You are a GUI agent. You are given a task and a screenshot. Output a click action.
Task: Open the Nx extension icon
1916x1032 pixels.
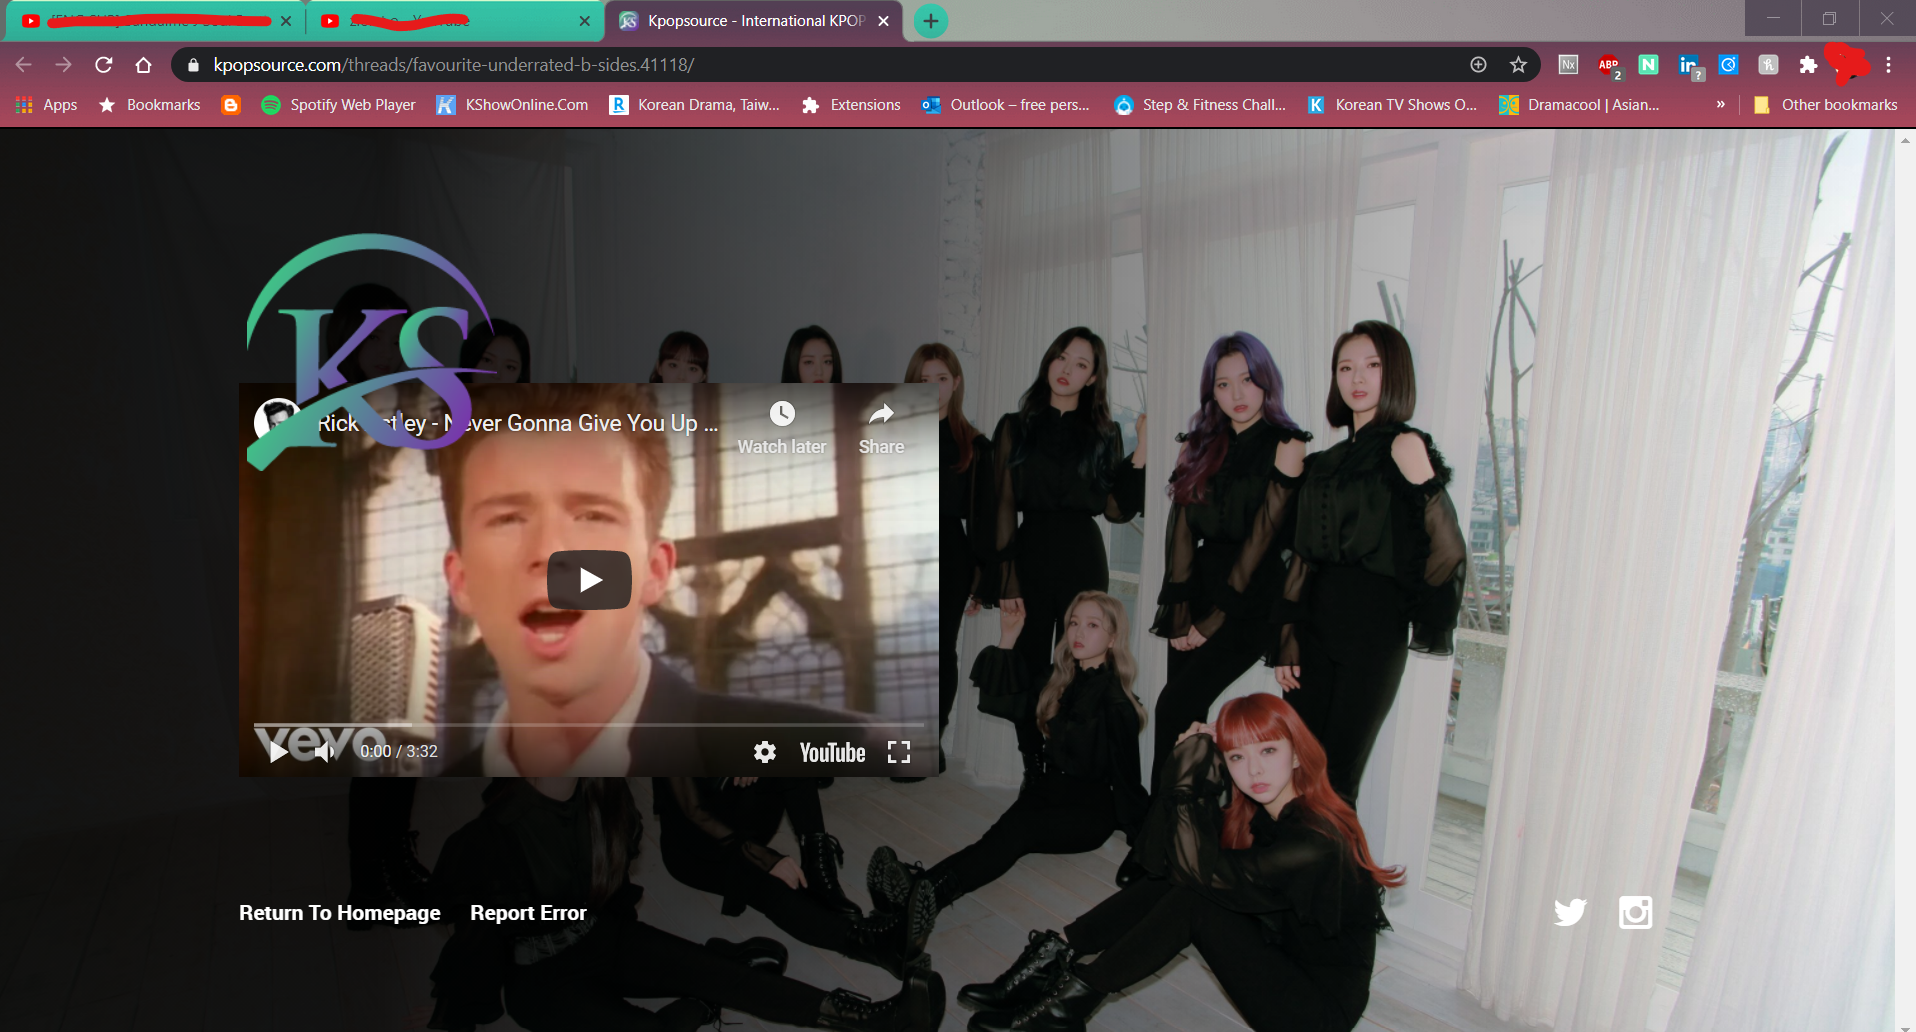[x=1569, y=65]
